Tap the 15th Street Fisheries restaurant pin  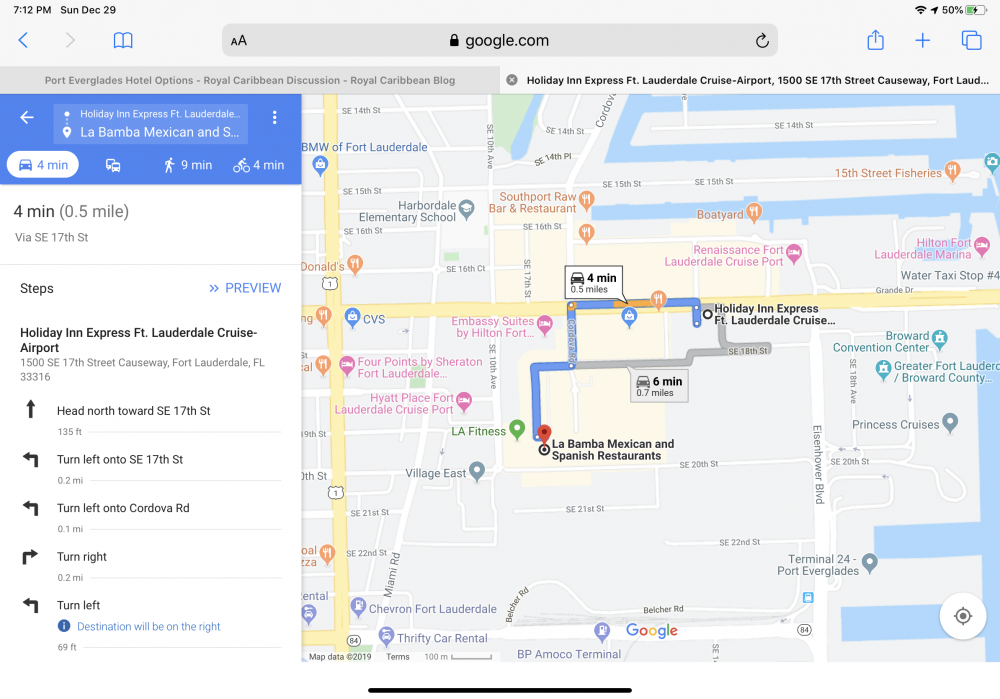coord(952,171)
